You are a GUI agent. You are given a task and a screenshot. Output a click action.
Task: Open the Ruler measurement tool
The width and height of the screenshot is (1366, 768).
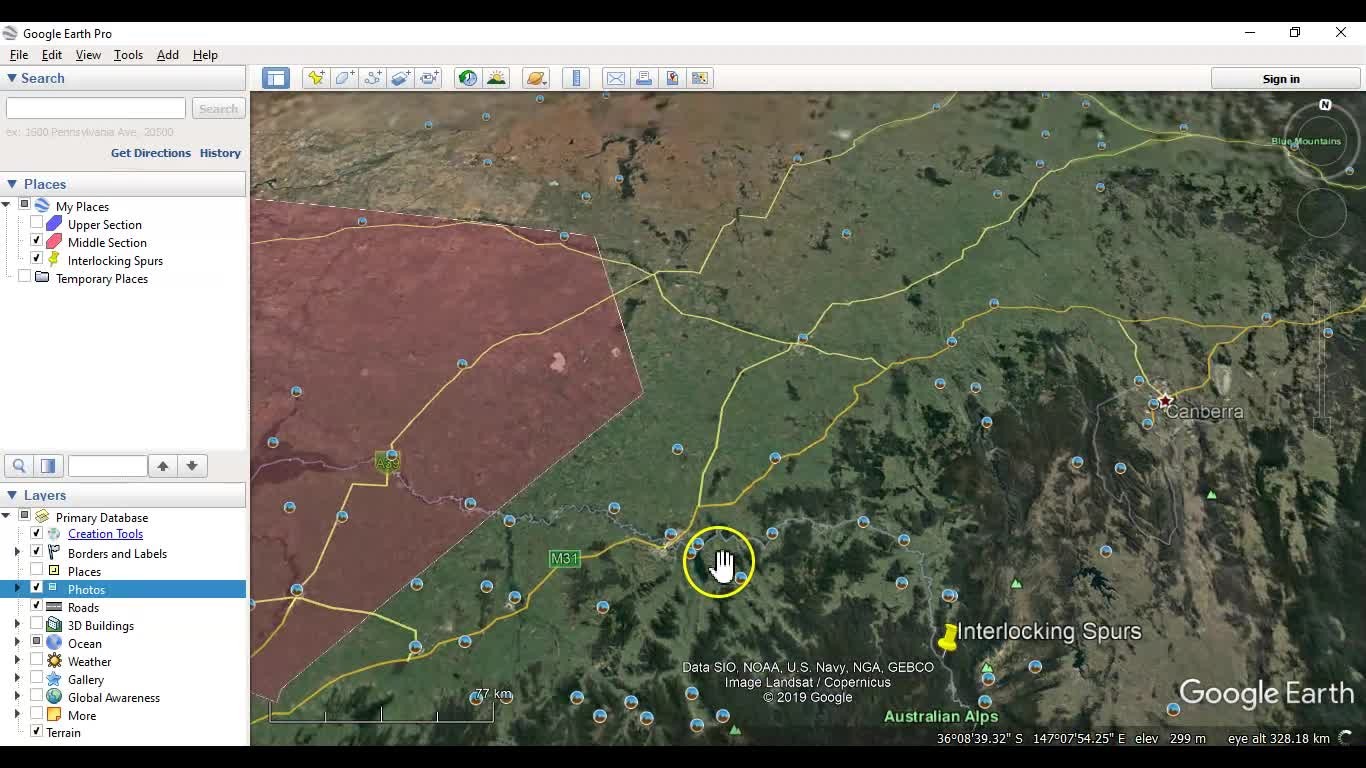(576, 77)
